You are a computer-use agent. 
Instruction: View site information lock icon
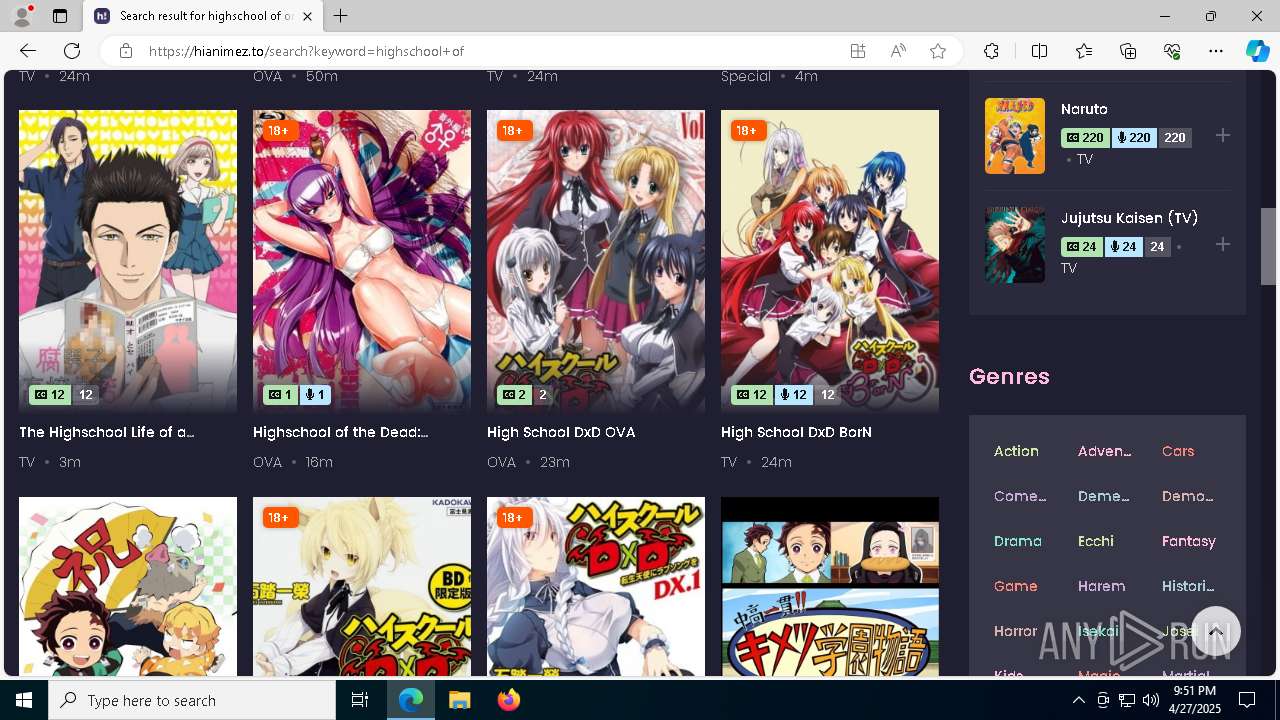125,51
